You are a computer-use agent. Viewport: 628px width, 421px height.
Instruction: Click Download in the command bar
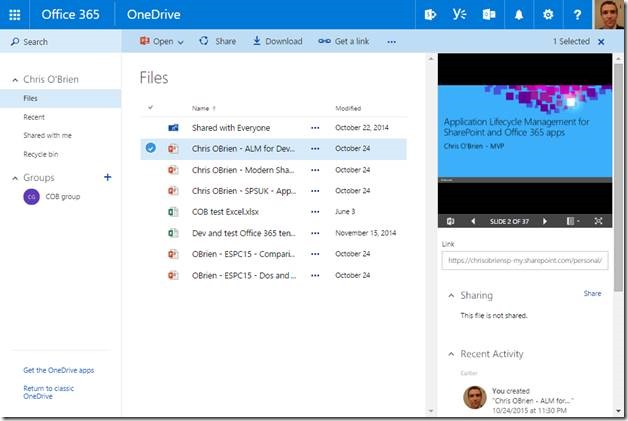point(278,41)
